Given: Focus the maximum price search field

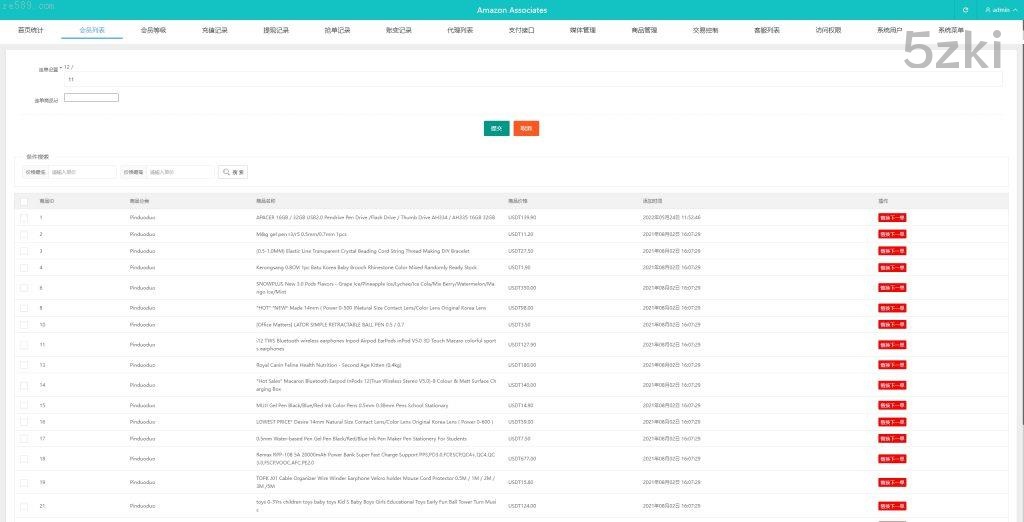Looking at the screenshot, I should [180, 172].
